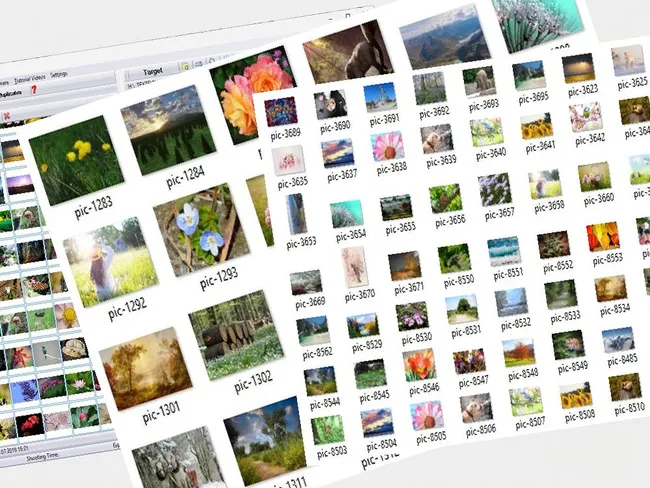Click the pic-3655 file name

(x=400, y=228)
